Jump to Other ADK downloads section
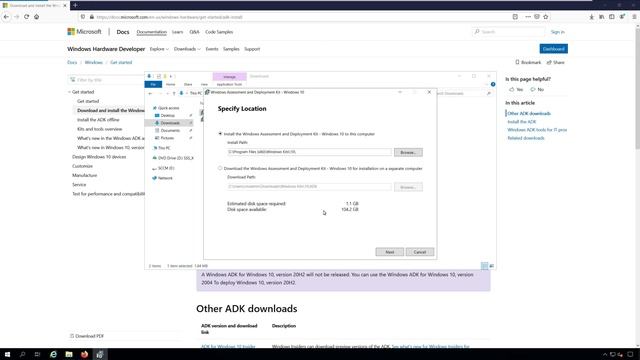Image resolution: width=640 pixels, height=360 pixels. pos(529,113)
